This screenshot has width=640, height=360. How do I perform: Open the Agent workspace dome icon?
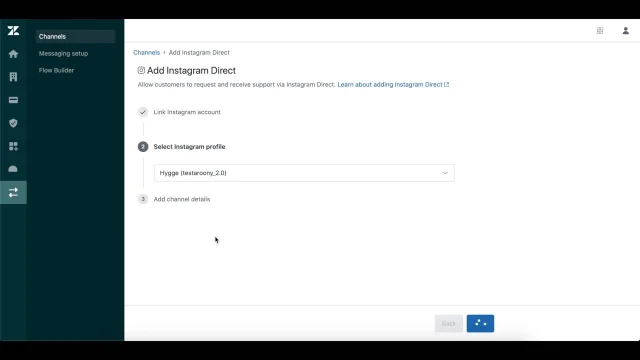[13, 169]
